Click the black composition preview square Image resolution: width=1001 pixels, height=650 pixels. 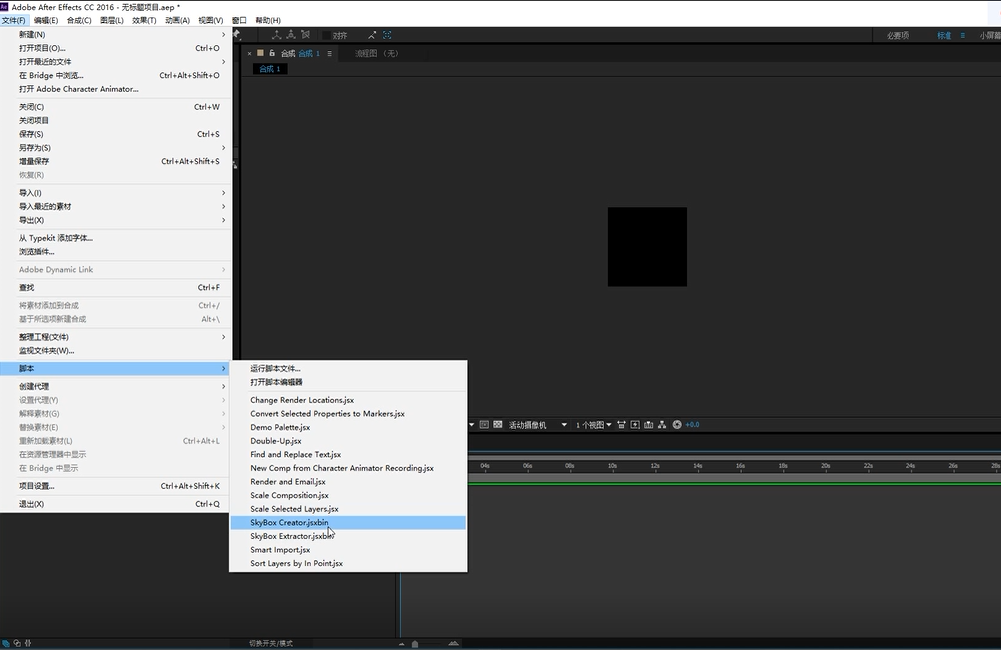click(647, 246)
